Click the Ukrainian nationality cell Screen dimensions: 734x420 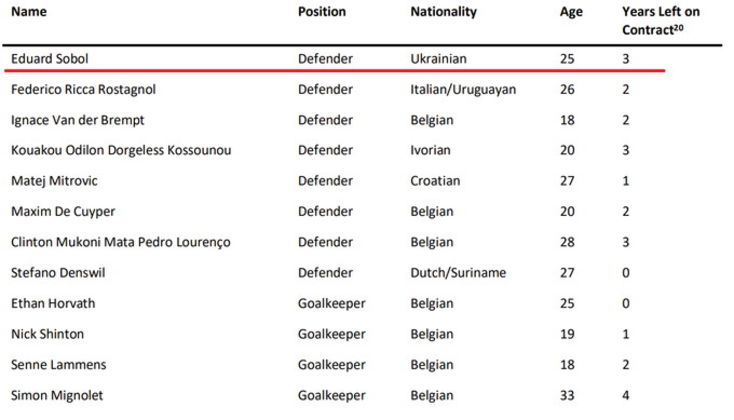click(x=439, y=59)
